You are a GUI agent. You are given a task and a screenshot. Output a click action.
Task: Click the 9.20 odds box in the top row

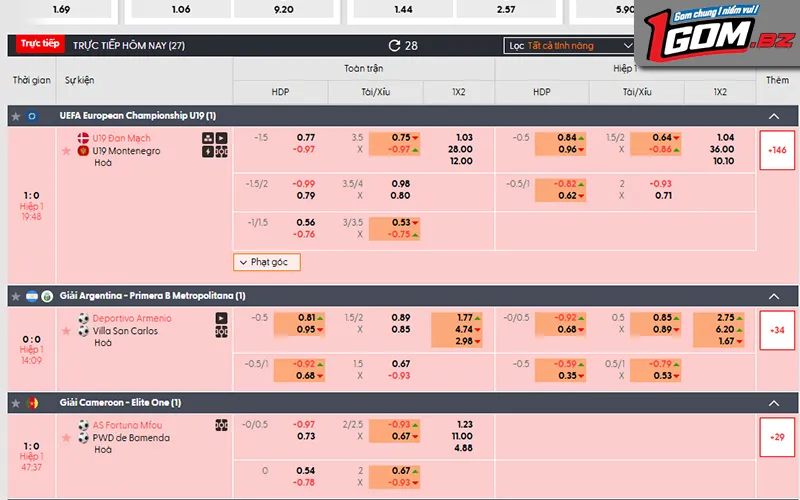click(x=284, y=10)
